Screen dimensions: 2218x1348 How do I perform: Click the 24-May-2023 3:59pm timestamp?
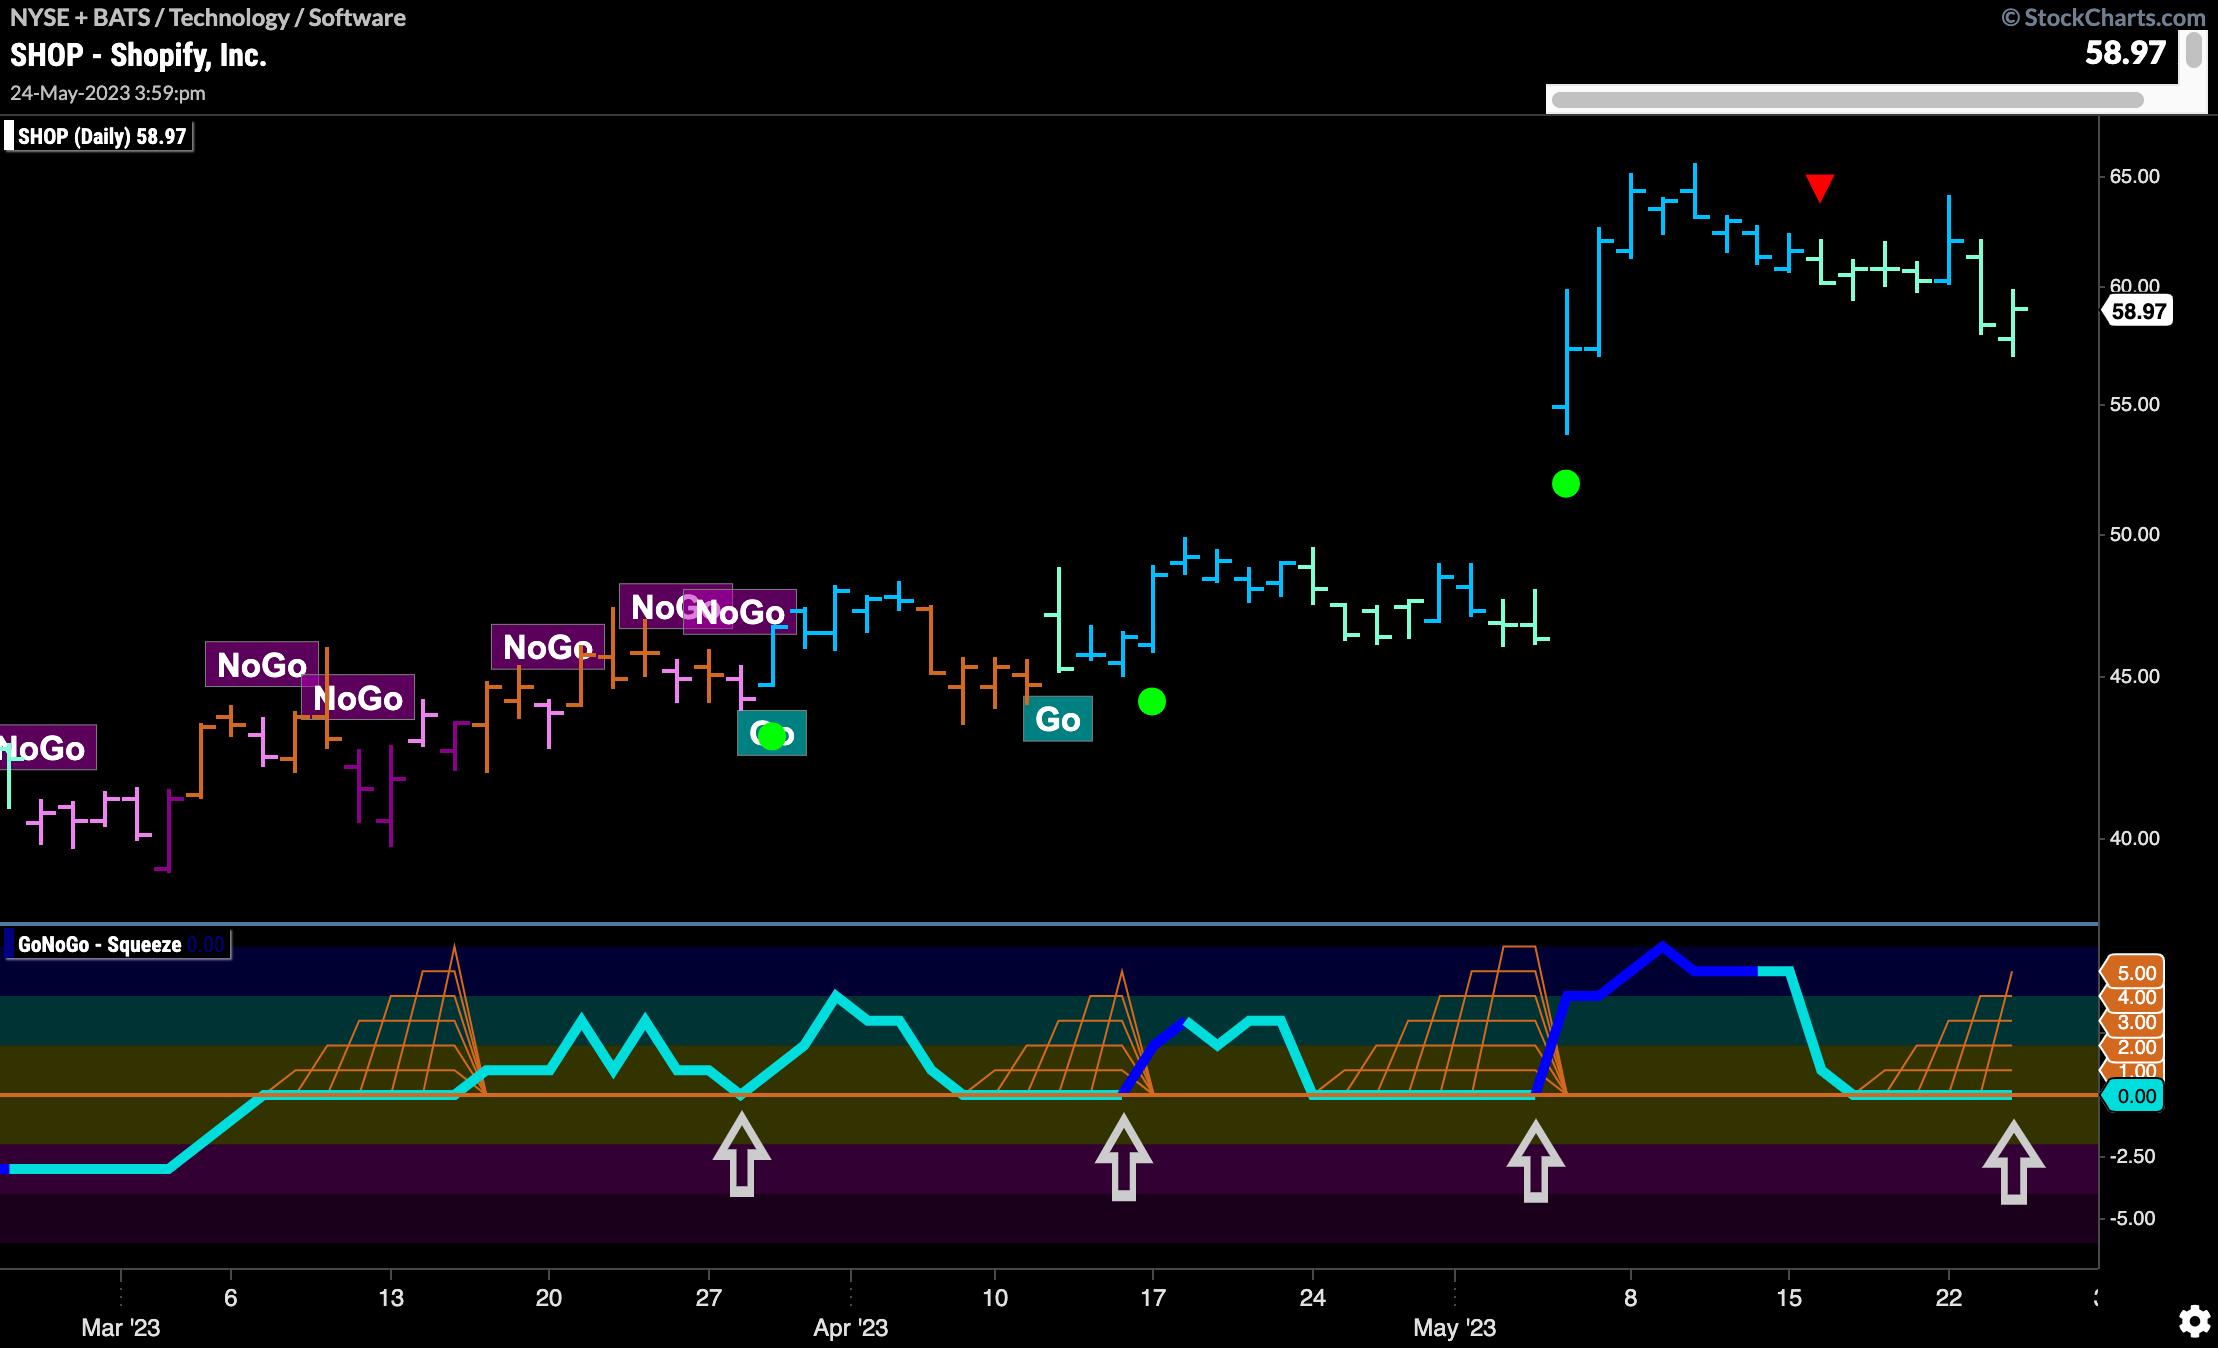108,93
